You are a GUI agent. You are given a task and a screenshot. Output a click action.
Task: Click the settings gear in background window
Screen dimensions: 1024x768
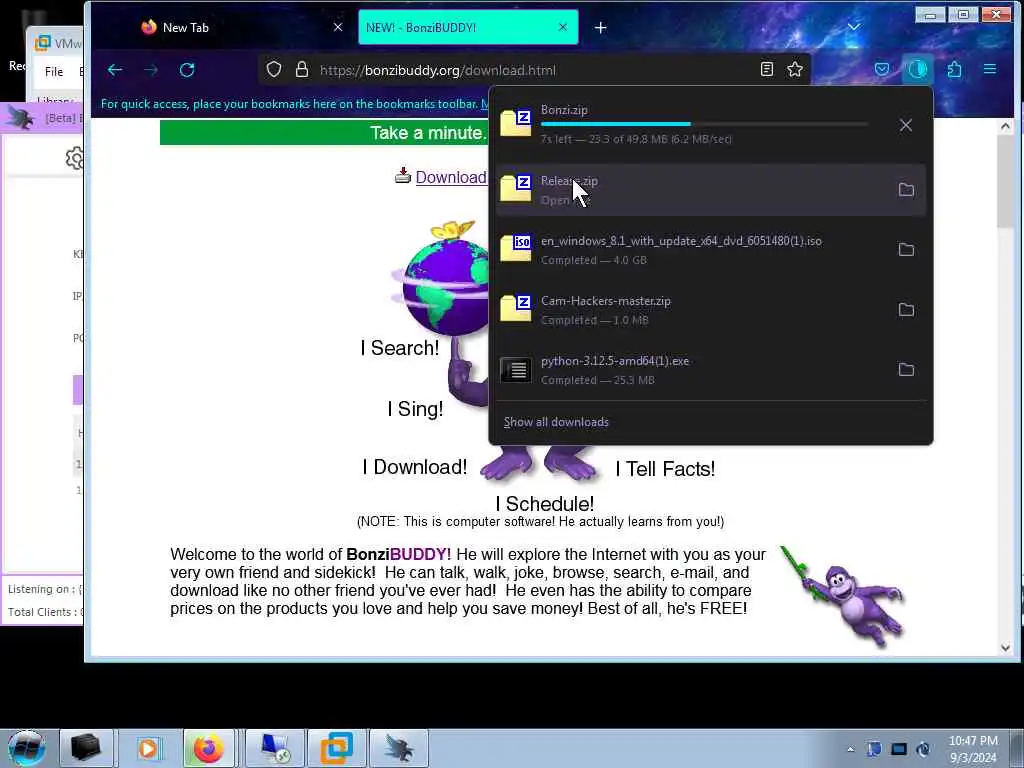[x=74, y=158]
